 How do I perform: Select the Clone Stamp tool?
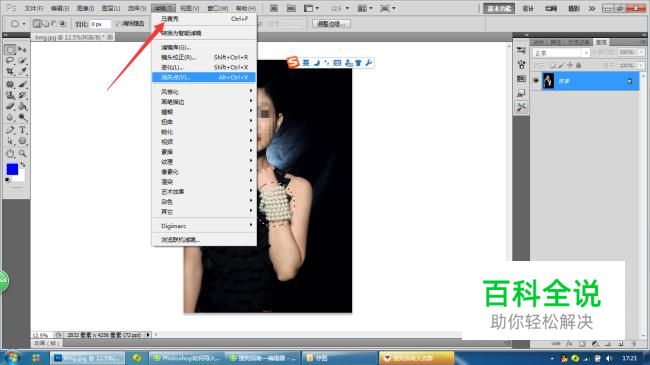[x=10, y=95]
